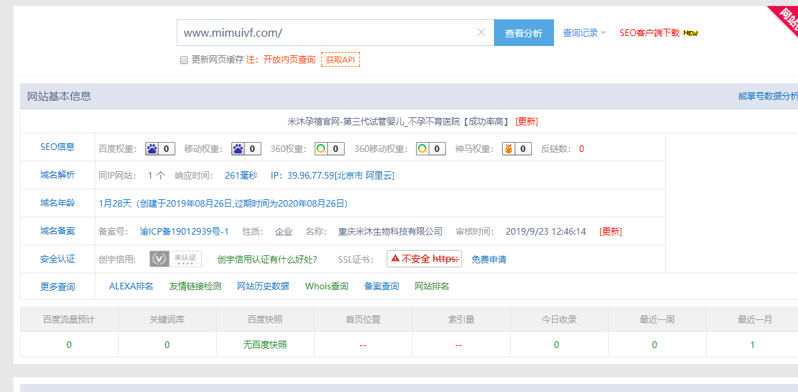Open the 网站排名 link
The height and width of the screenshot is (392, 798).
(432, 286)
